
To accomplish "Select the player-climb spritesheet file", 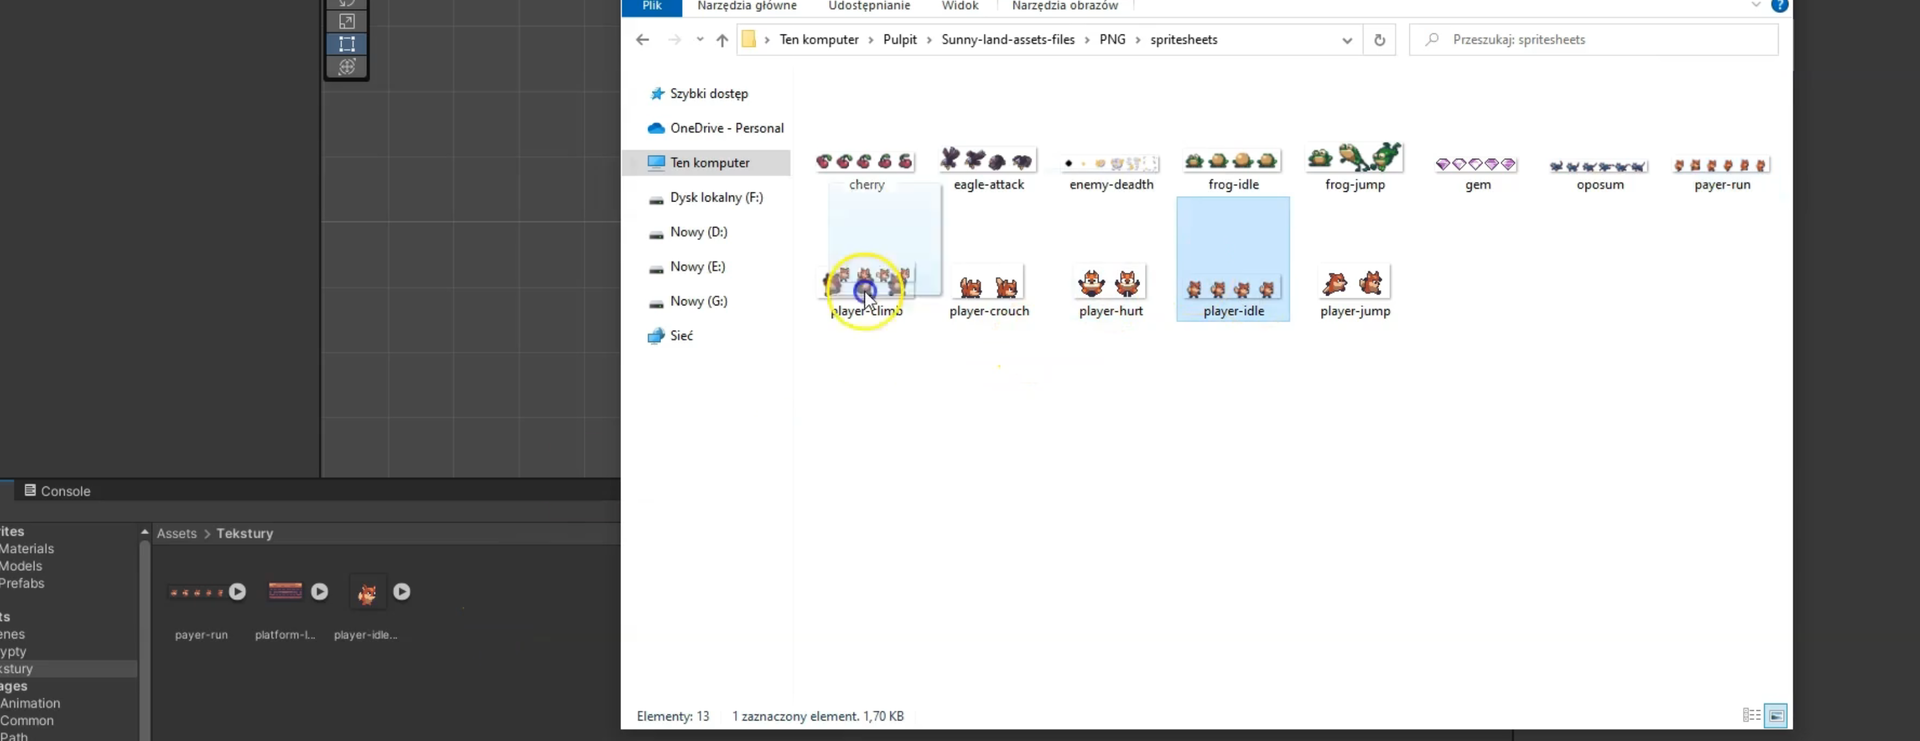I will (x=866, y=292).
